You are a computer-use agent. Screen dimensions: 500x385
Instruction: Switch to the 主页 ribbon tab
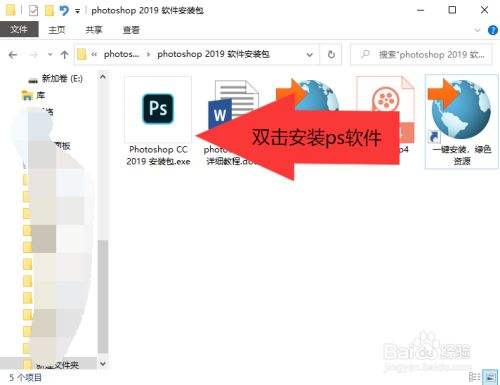point(57,30)
